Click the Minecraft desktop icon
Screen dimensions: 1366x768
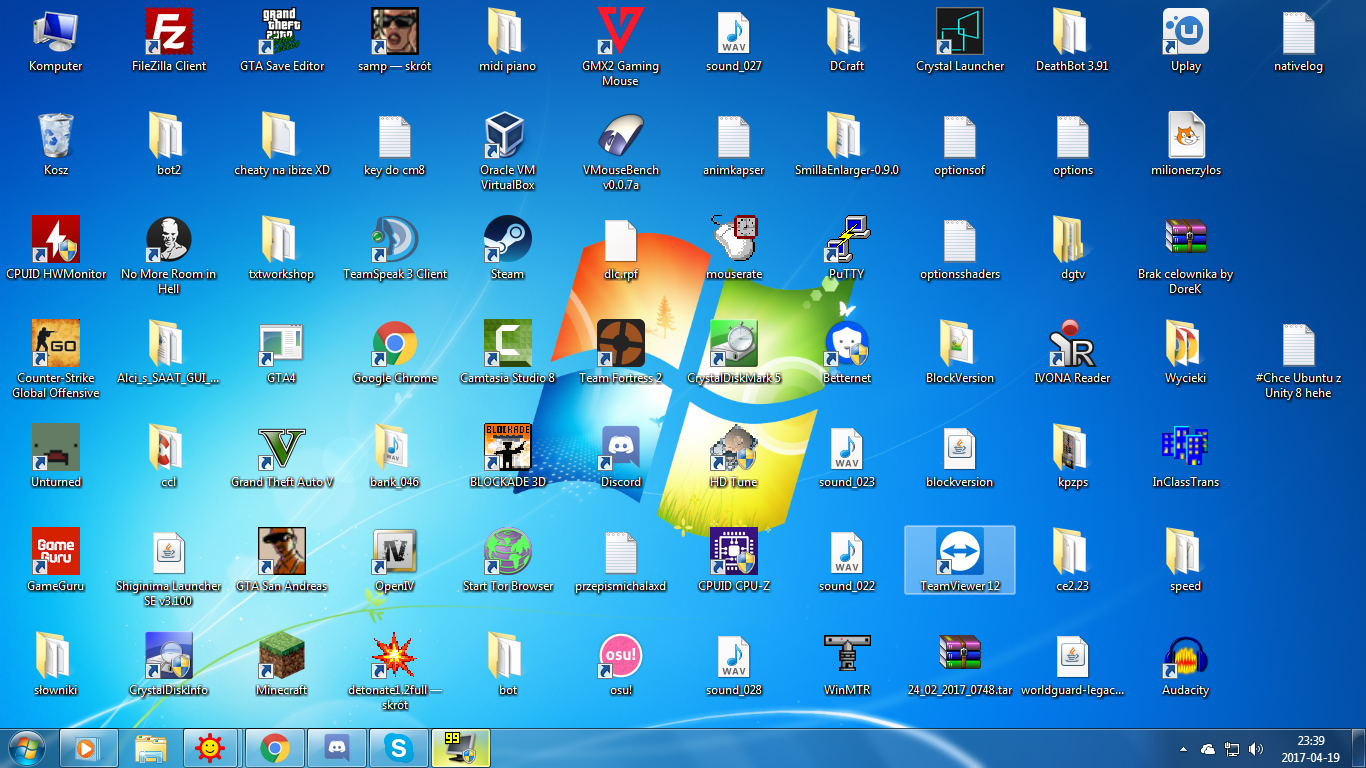click(282, 656)
